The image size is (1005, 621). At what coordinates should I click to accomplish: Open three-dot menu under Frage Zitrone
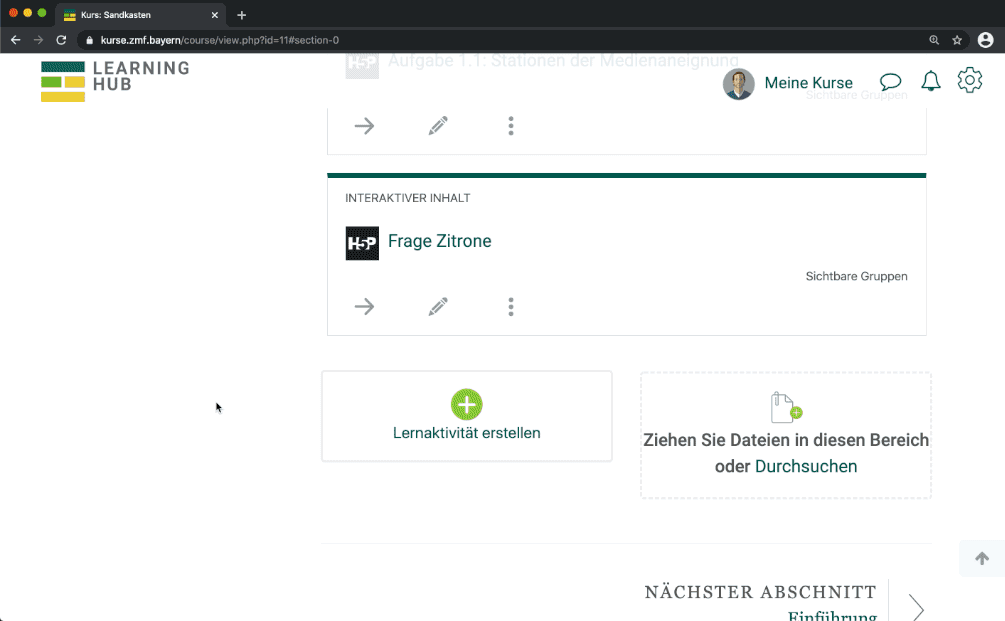pos(511,306)
